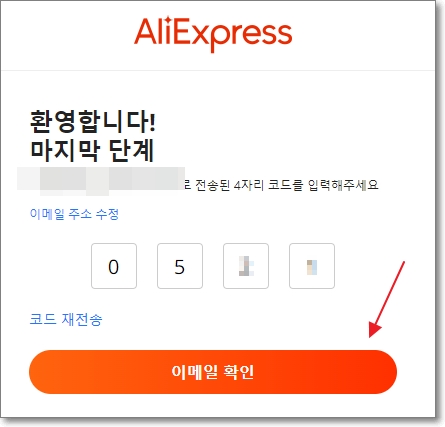Click the red arrow annotation
Viewport: 445px width, 427px height.
387,299
